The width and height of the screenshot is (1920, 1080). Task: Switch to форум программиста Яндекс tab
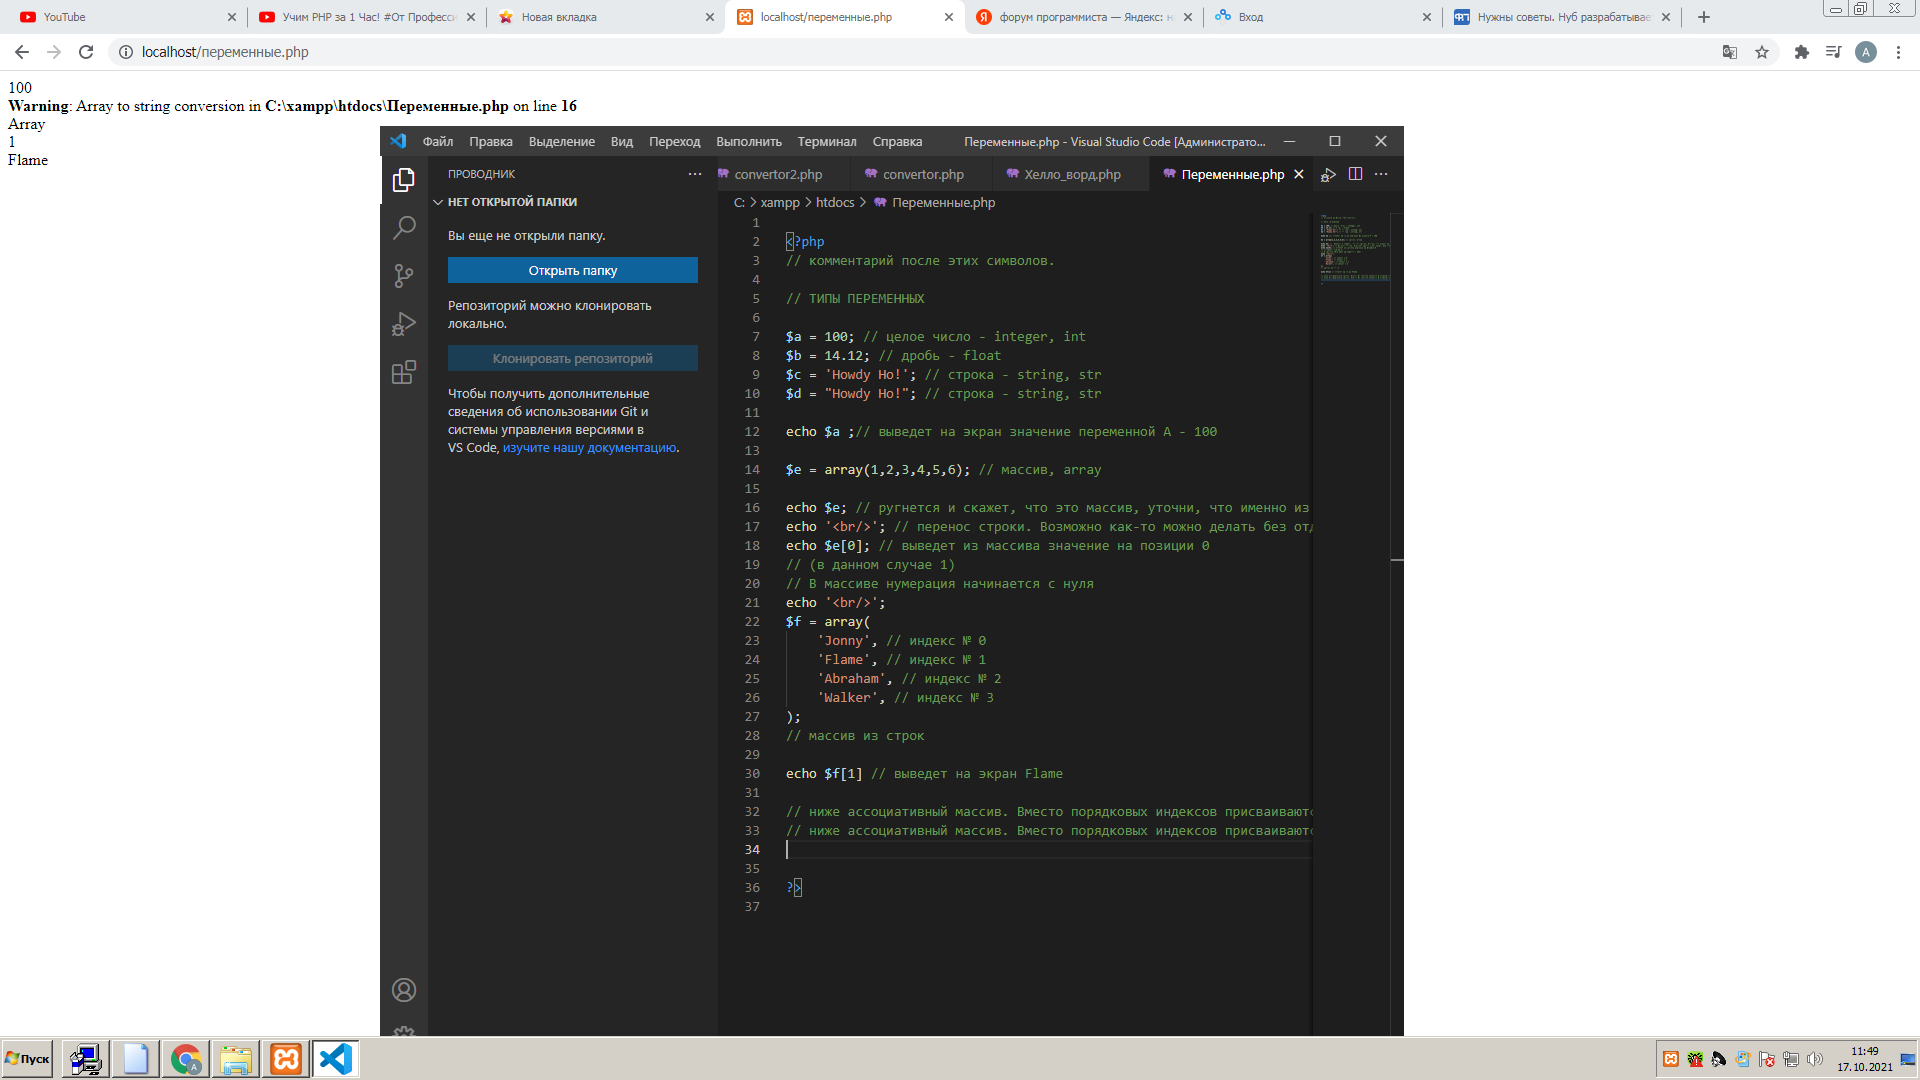[1083, 17]
